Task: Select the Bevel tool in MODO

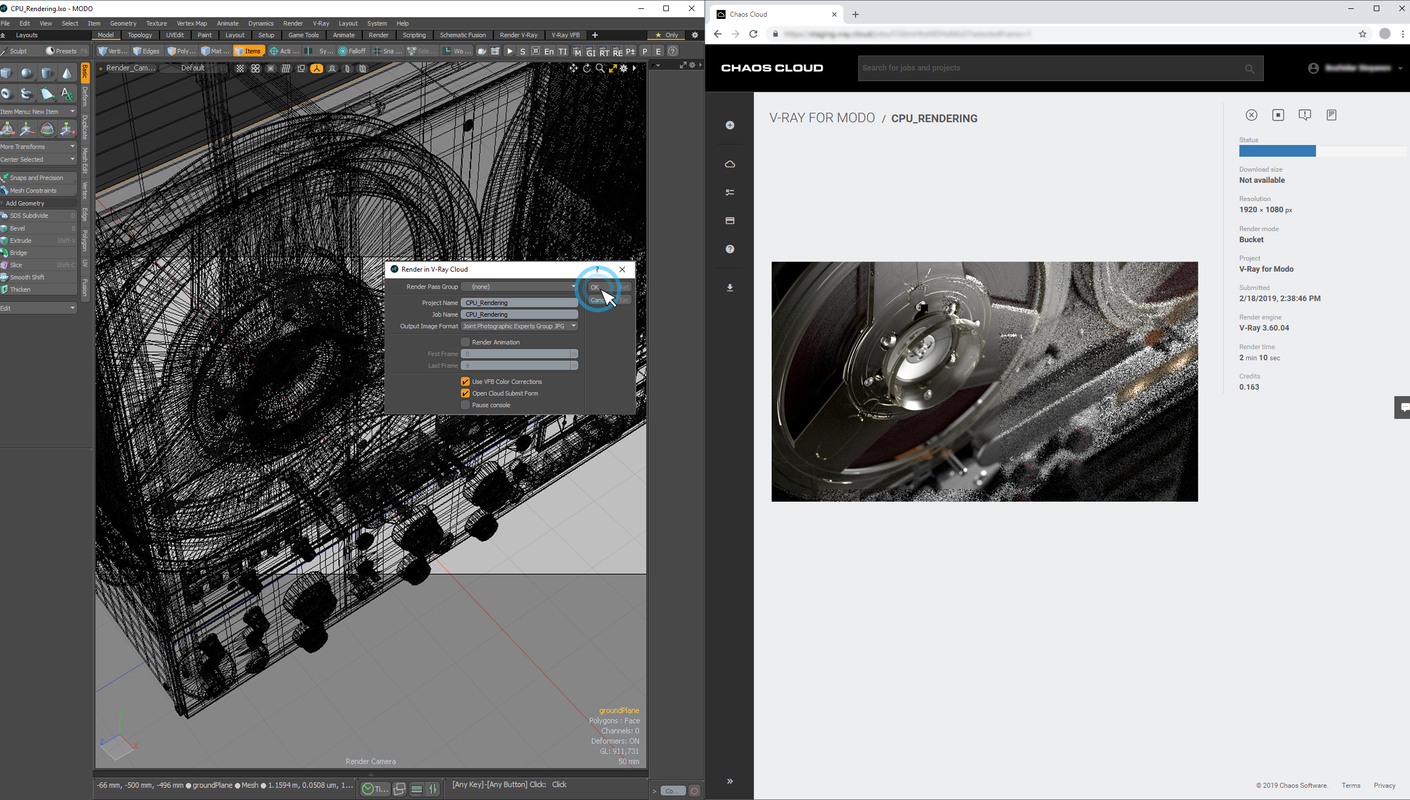Action: tap(18, 228)
